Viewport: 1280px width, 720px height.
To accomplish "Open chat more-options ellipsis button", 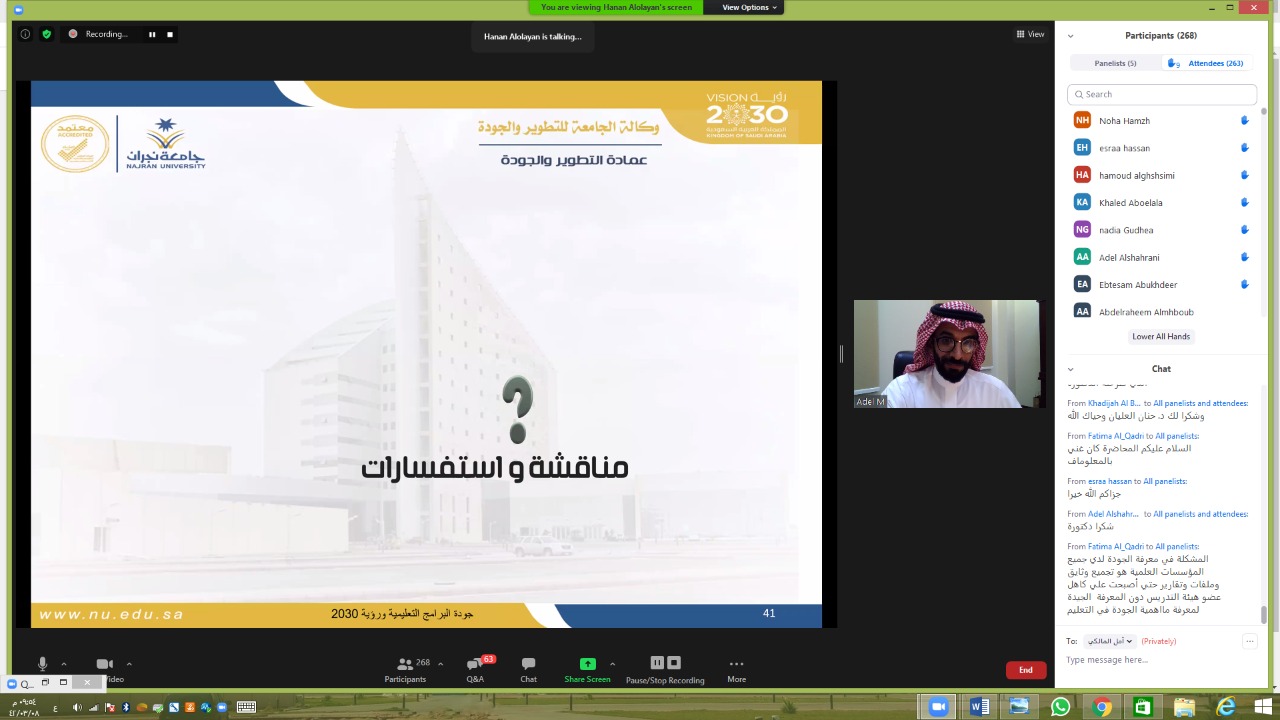I will 1249,641.
